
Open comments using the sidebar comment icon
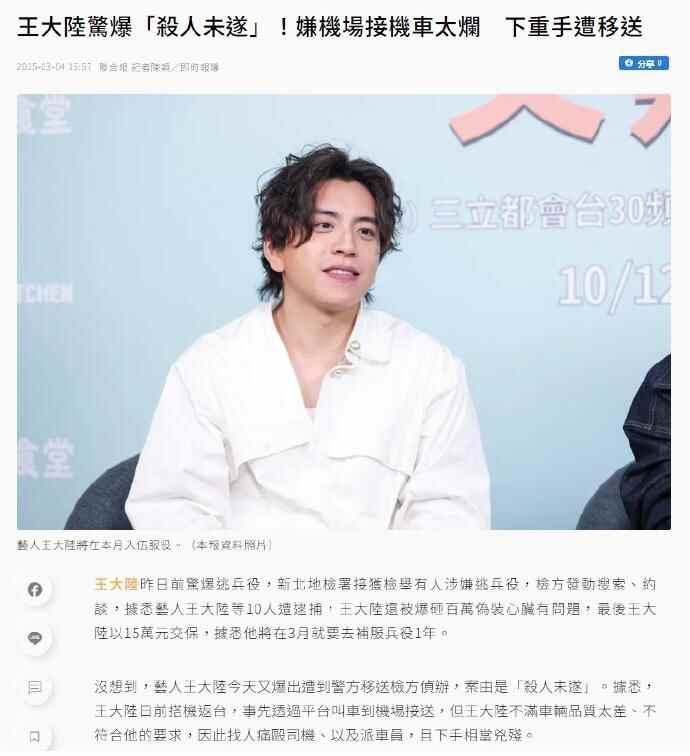coord(35,688)
